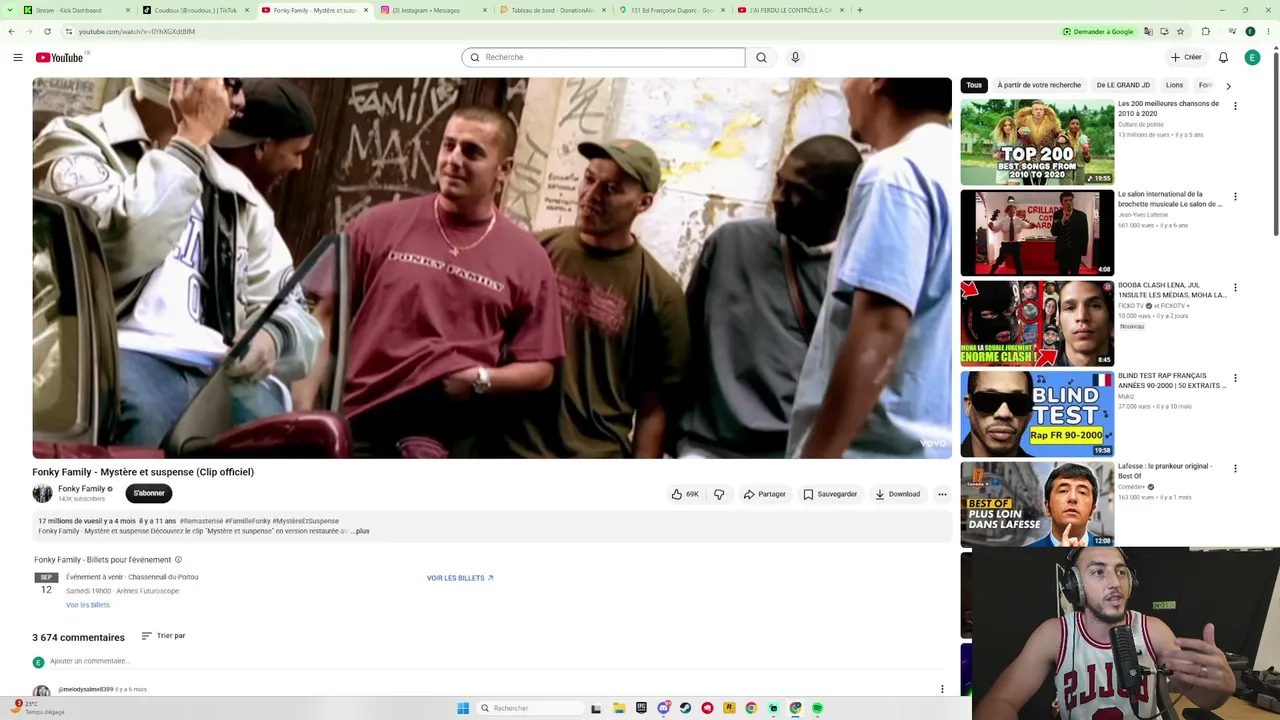This screenshot has width=1280, height=720.
Task: Open Epic Games Launcher from taskbar
Action: click(x=641, y=708)
